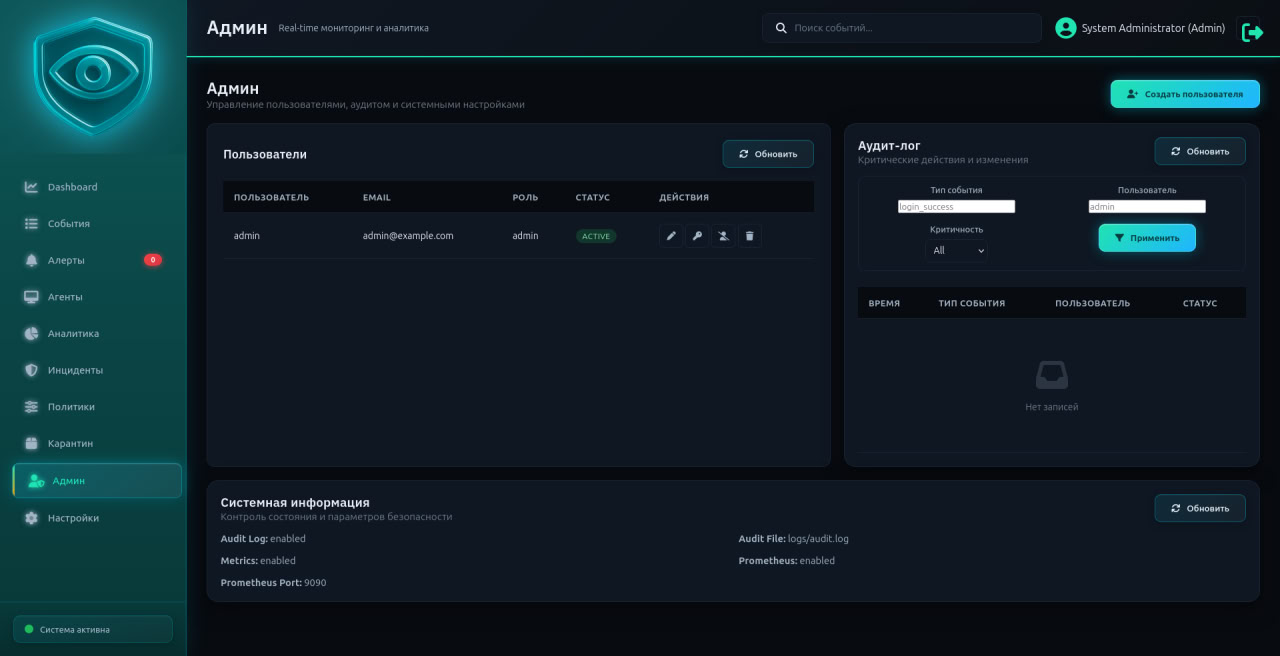Open Аналитика in the sidebar
This screenshot has width=1280, height=656.
[97, 334]
